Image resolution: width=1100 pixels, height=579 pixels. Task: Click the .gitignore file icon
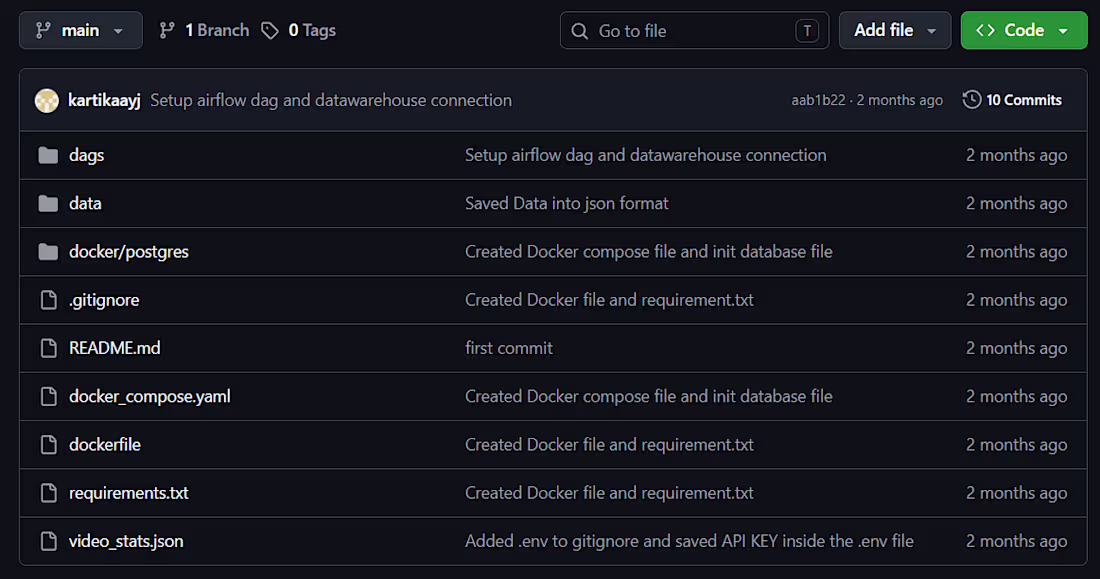[48, 300]
